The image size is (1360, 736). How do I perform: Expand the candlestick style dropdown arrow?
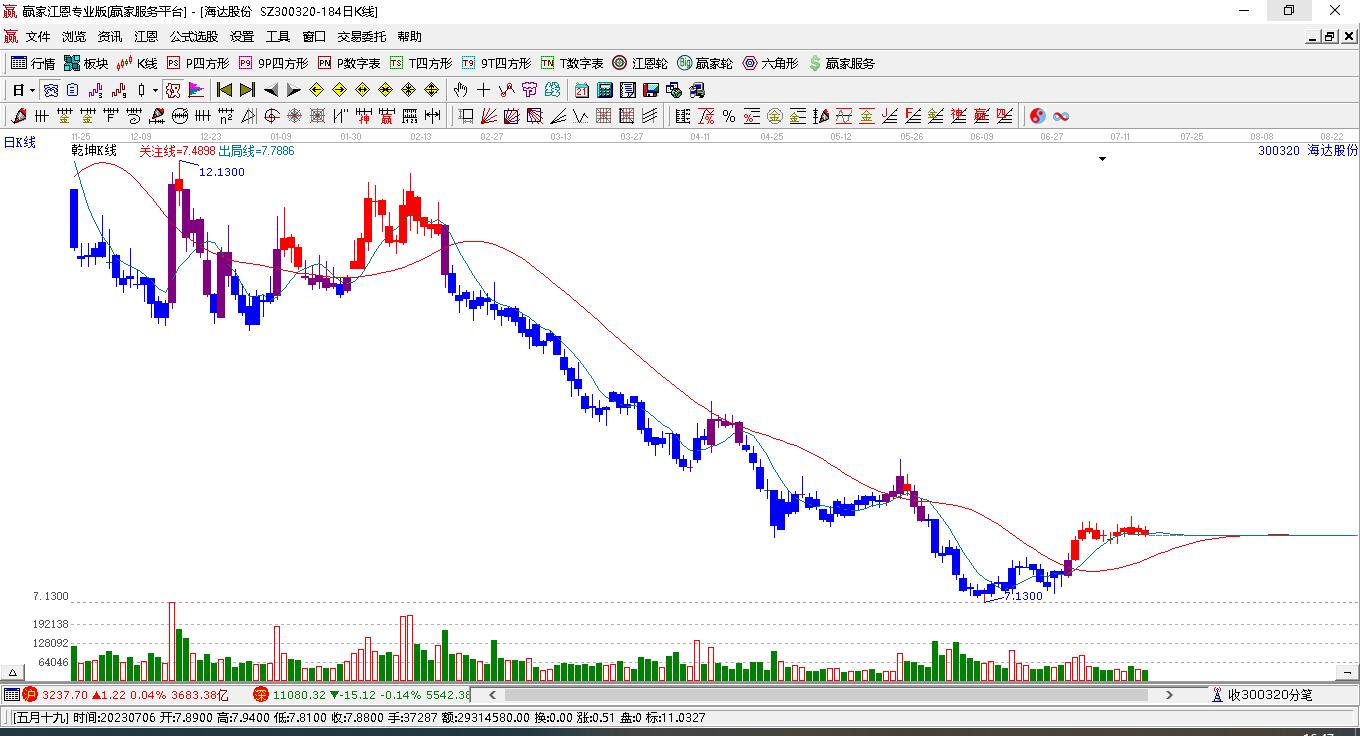[x=155, y=90]
